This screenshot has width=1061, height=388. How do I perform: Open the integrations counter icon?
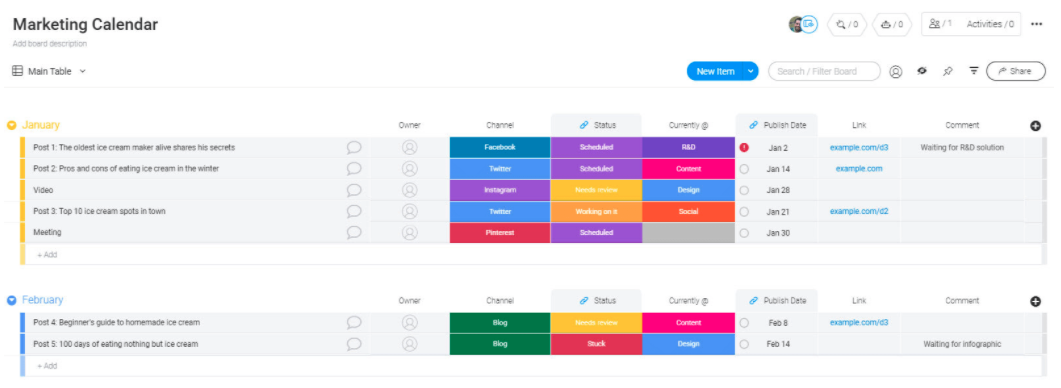click(x=846, y=24)
